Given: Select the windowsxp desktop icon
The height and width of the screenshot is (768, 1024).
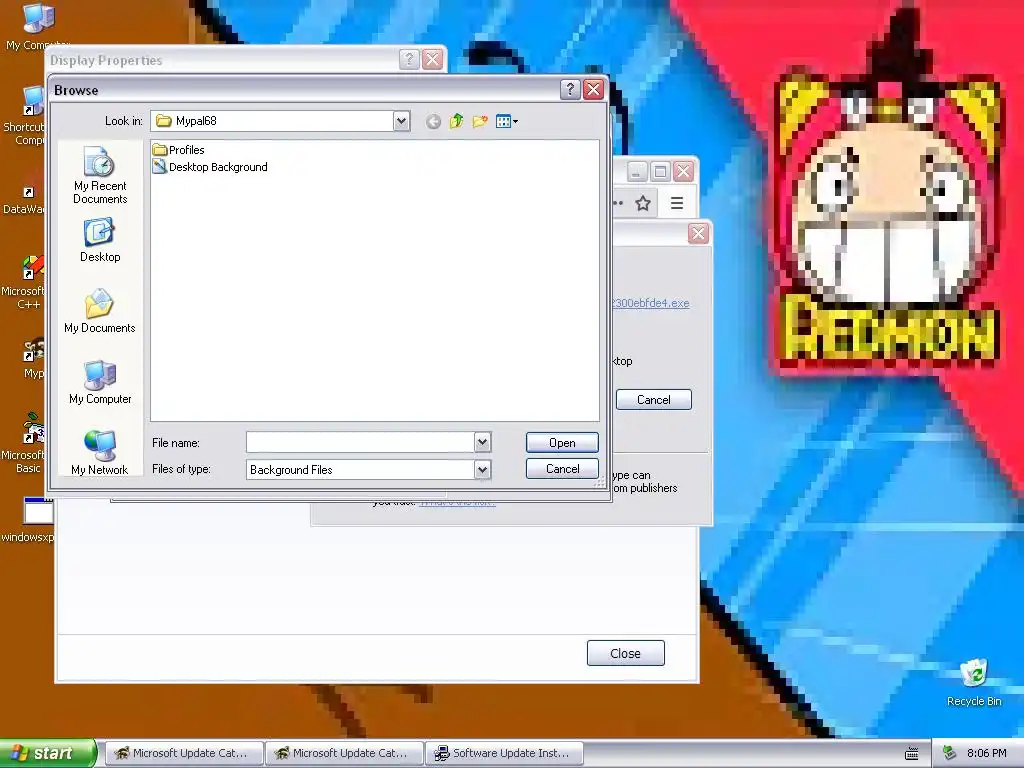Looking at the screenshot, I should 29,520.
